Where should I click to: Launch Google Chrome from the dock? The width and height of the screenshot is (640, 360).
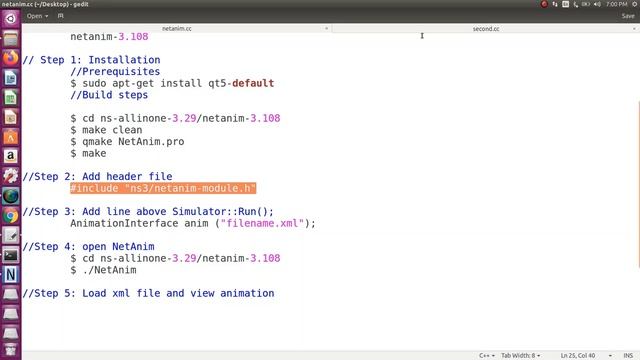[x=11, y=216]
